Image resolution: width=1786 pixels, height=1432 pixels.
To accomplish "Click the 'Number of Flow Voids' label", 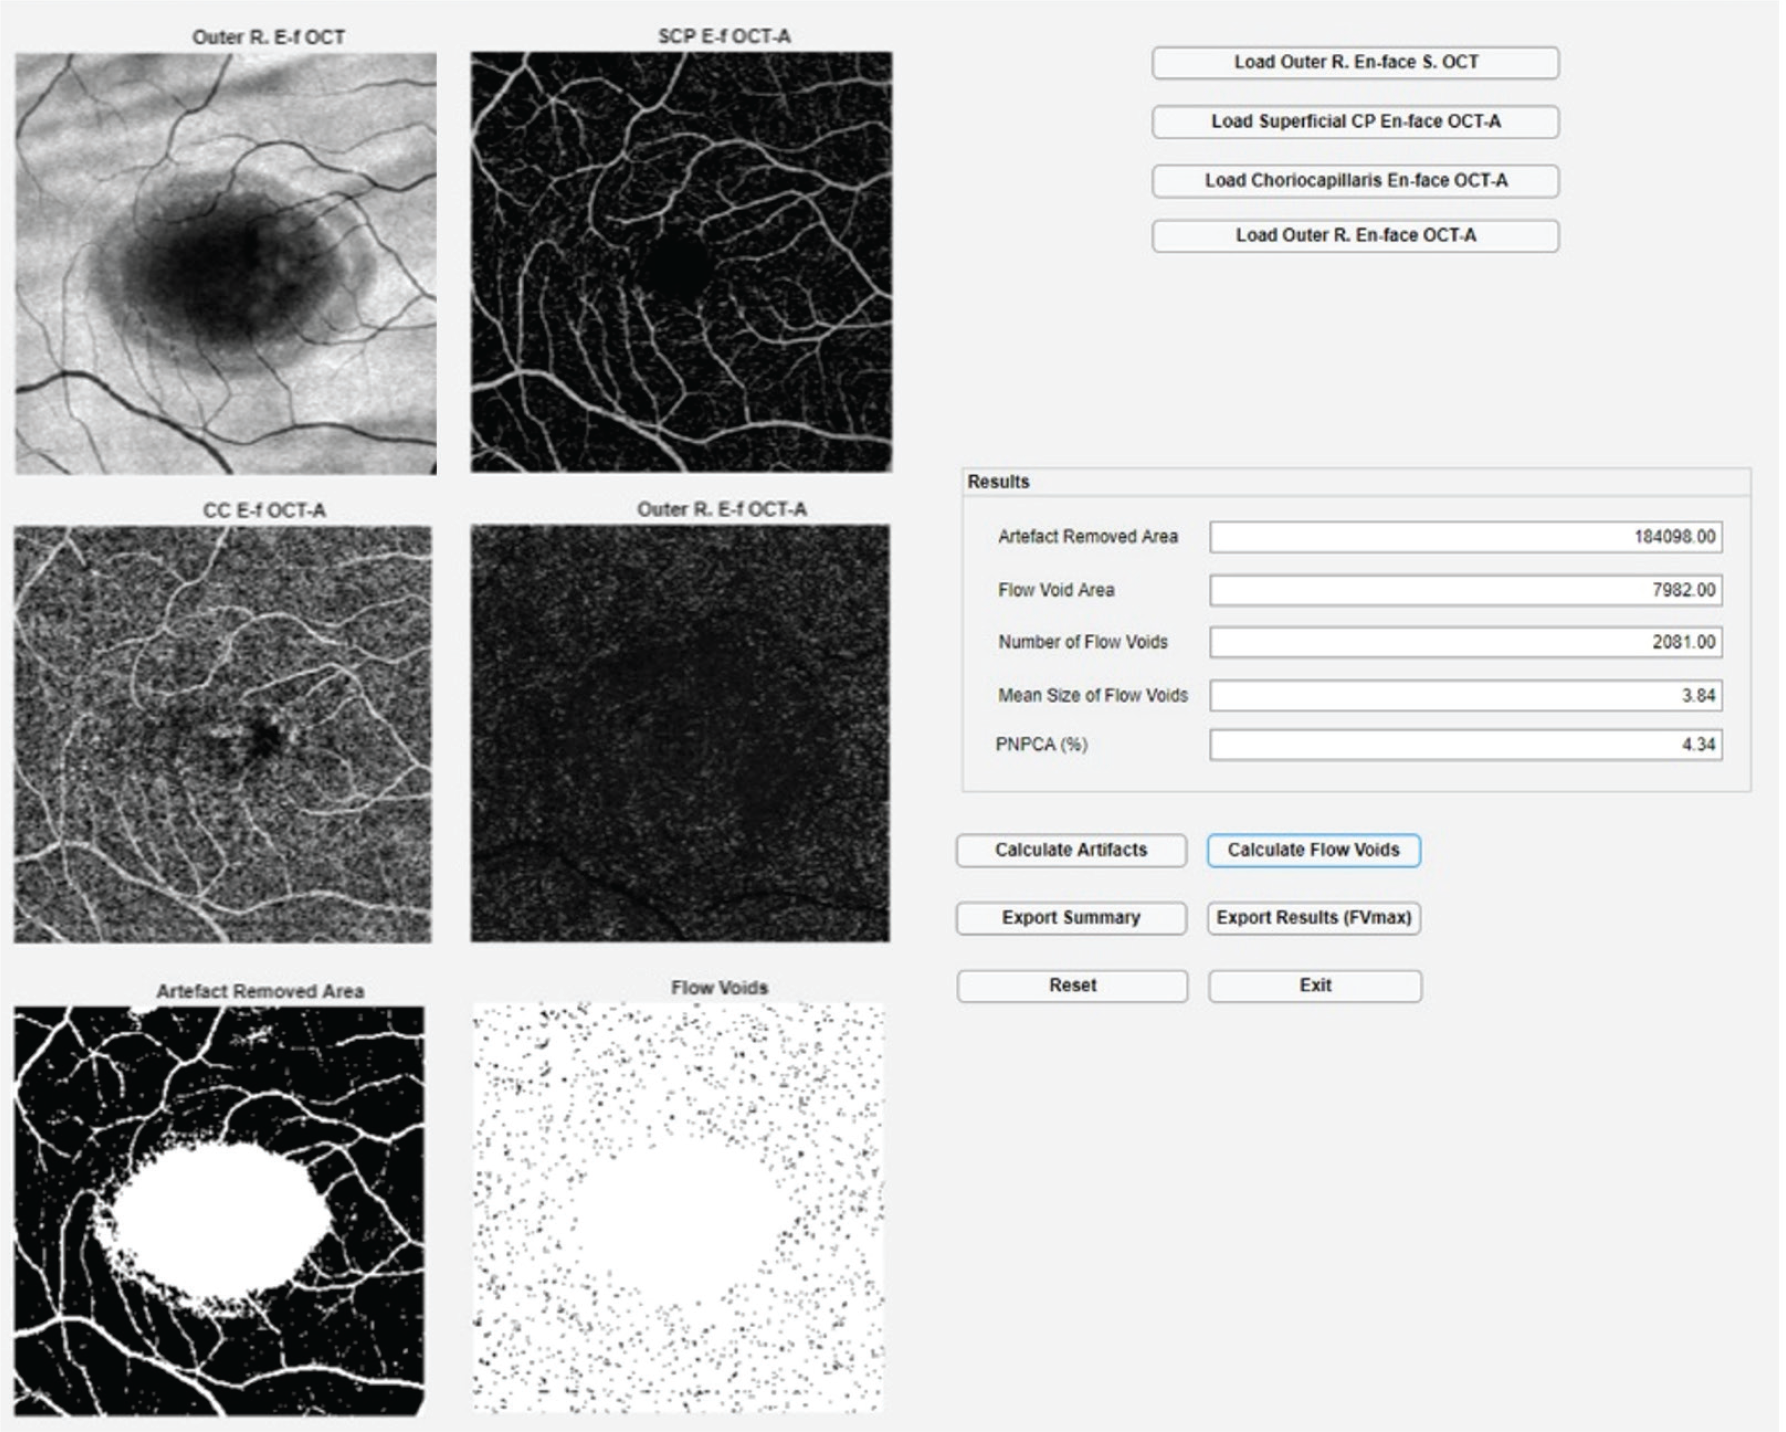I will click(x=1082, y=642).
